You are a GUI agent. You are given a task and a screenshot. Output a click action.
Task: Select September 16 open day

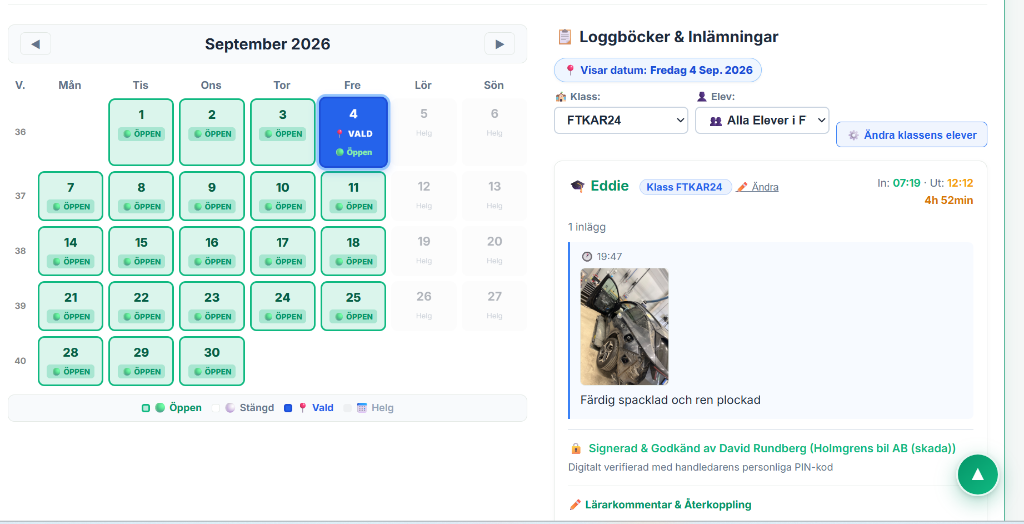212,251
